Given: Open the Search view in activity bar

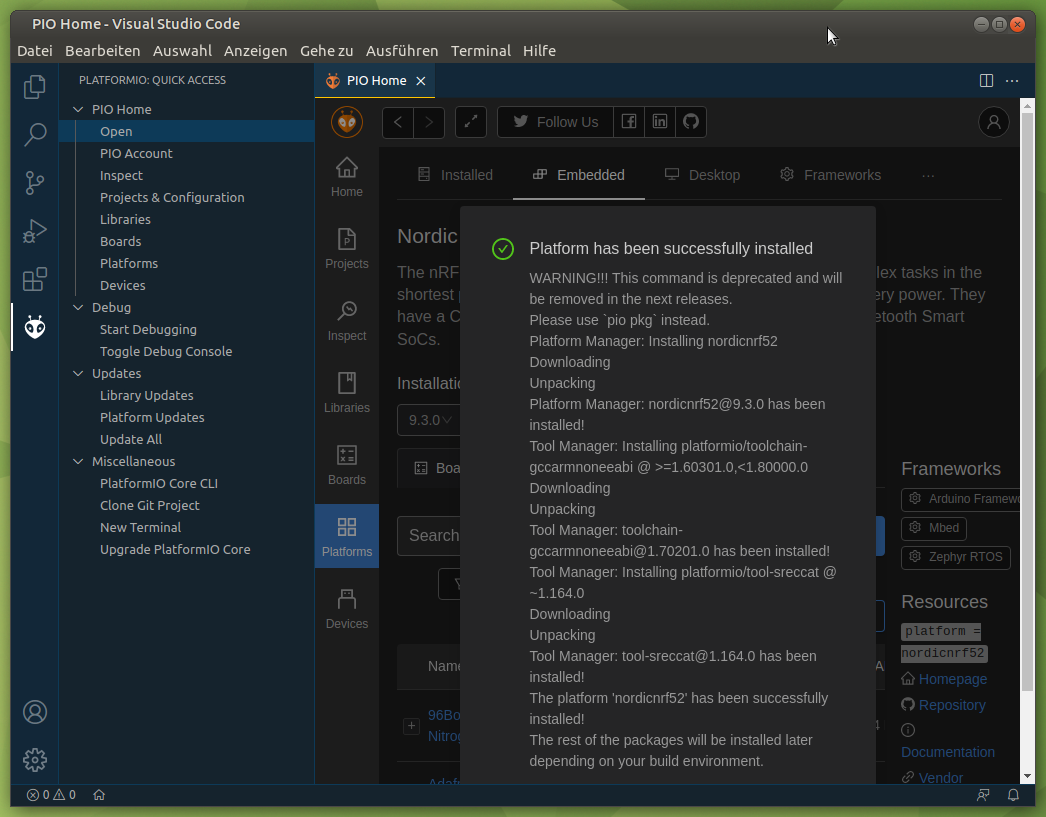Looking at the screenshot, I should click(35, 135).
